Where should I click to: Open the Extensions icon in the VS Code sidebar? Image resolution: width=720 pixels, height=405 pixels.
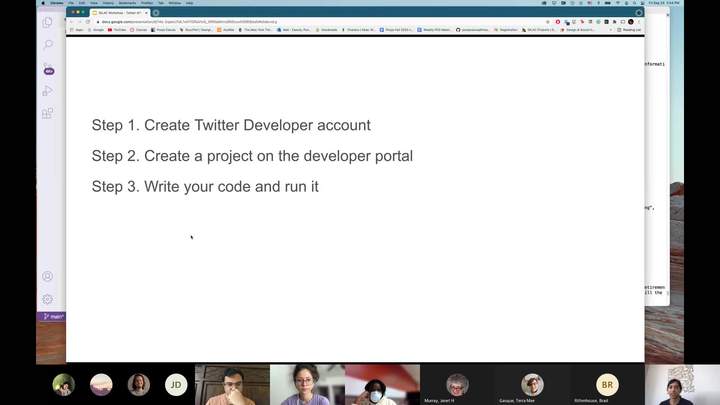pyautogui.click(x=47, y=113)
